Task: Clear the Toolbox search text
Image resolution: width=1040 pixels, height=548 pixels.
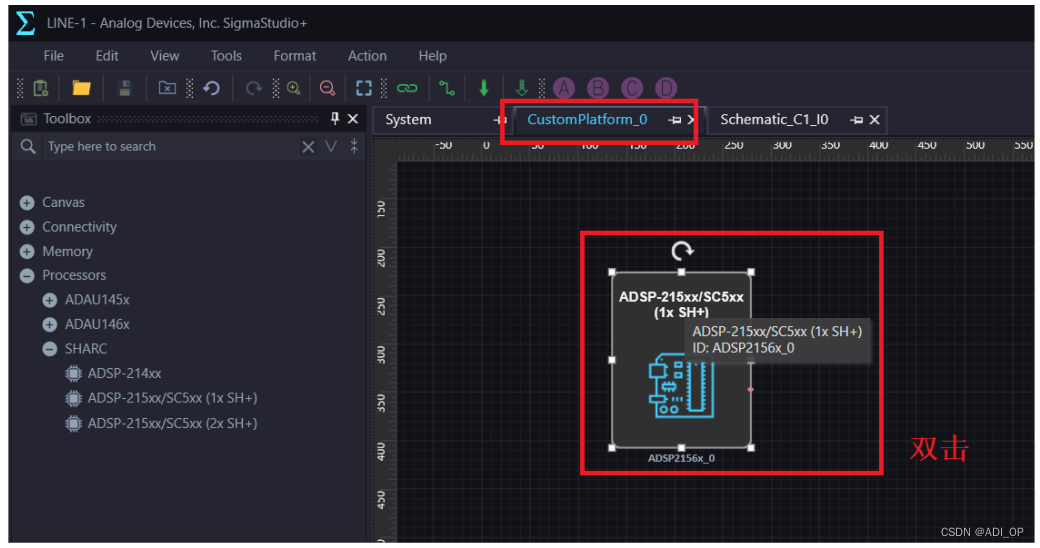Action: (308, 147)
